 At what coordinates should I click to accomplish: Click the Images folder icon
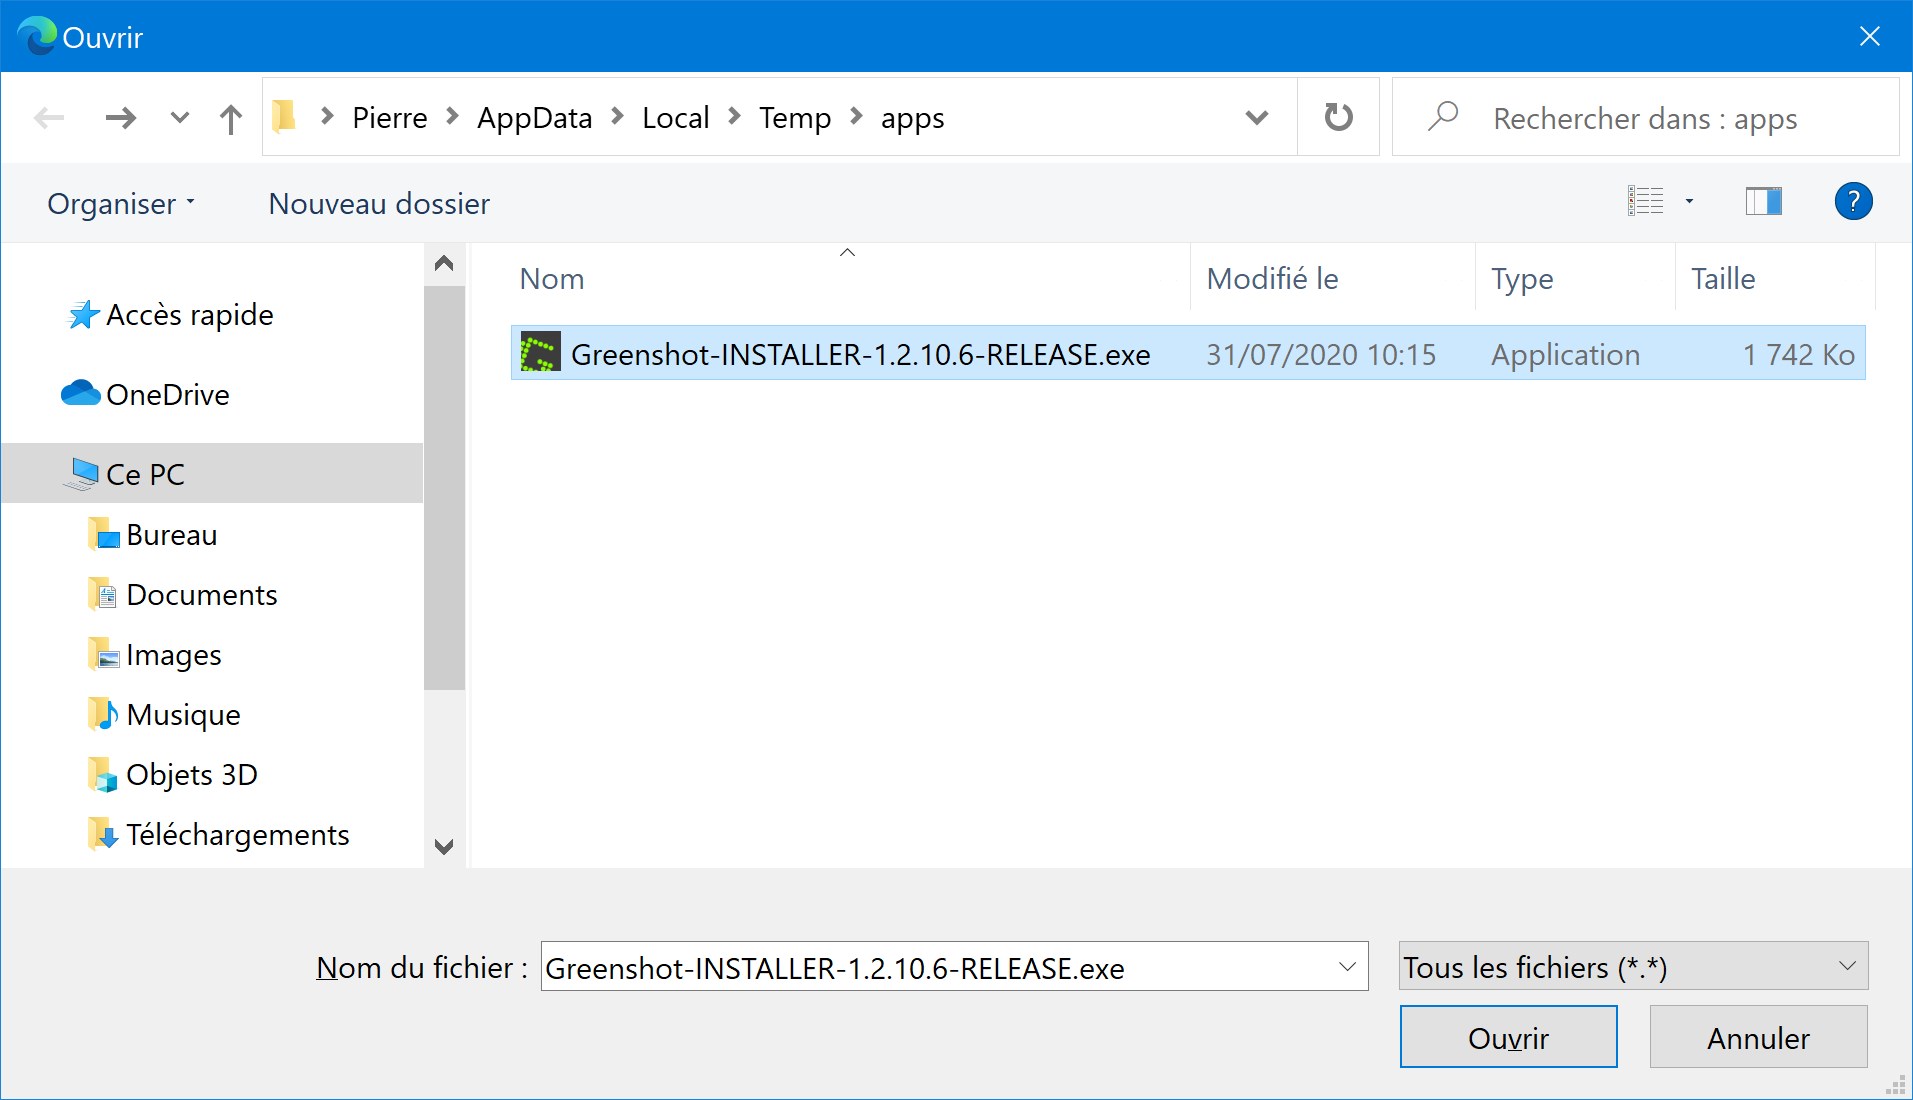click(x=103, y=654)
